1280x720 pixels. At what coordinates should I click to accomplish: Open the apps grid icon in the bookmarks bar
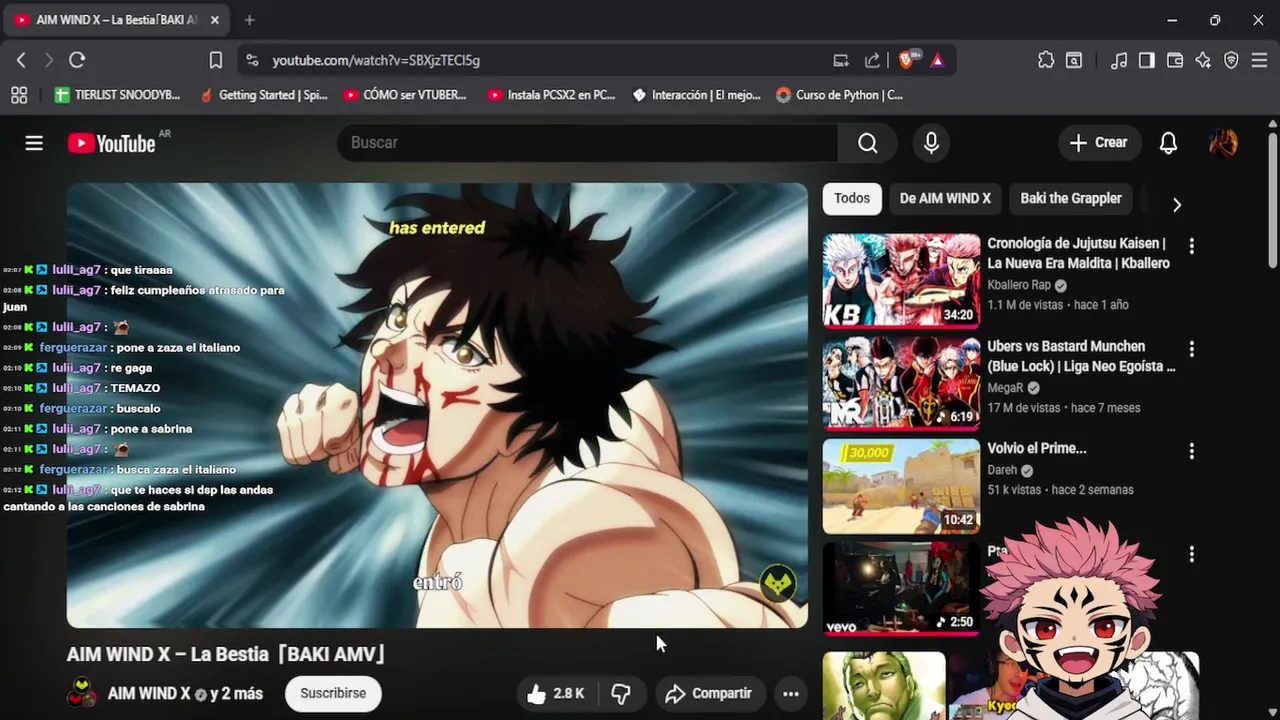pos(19,95)
